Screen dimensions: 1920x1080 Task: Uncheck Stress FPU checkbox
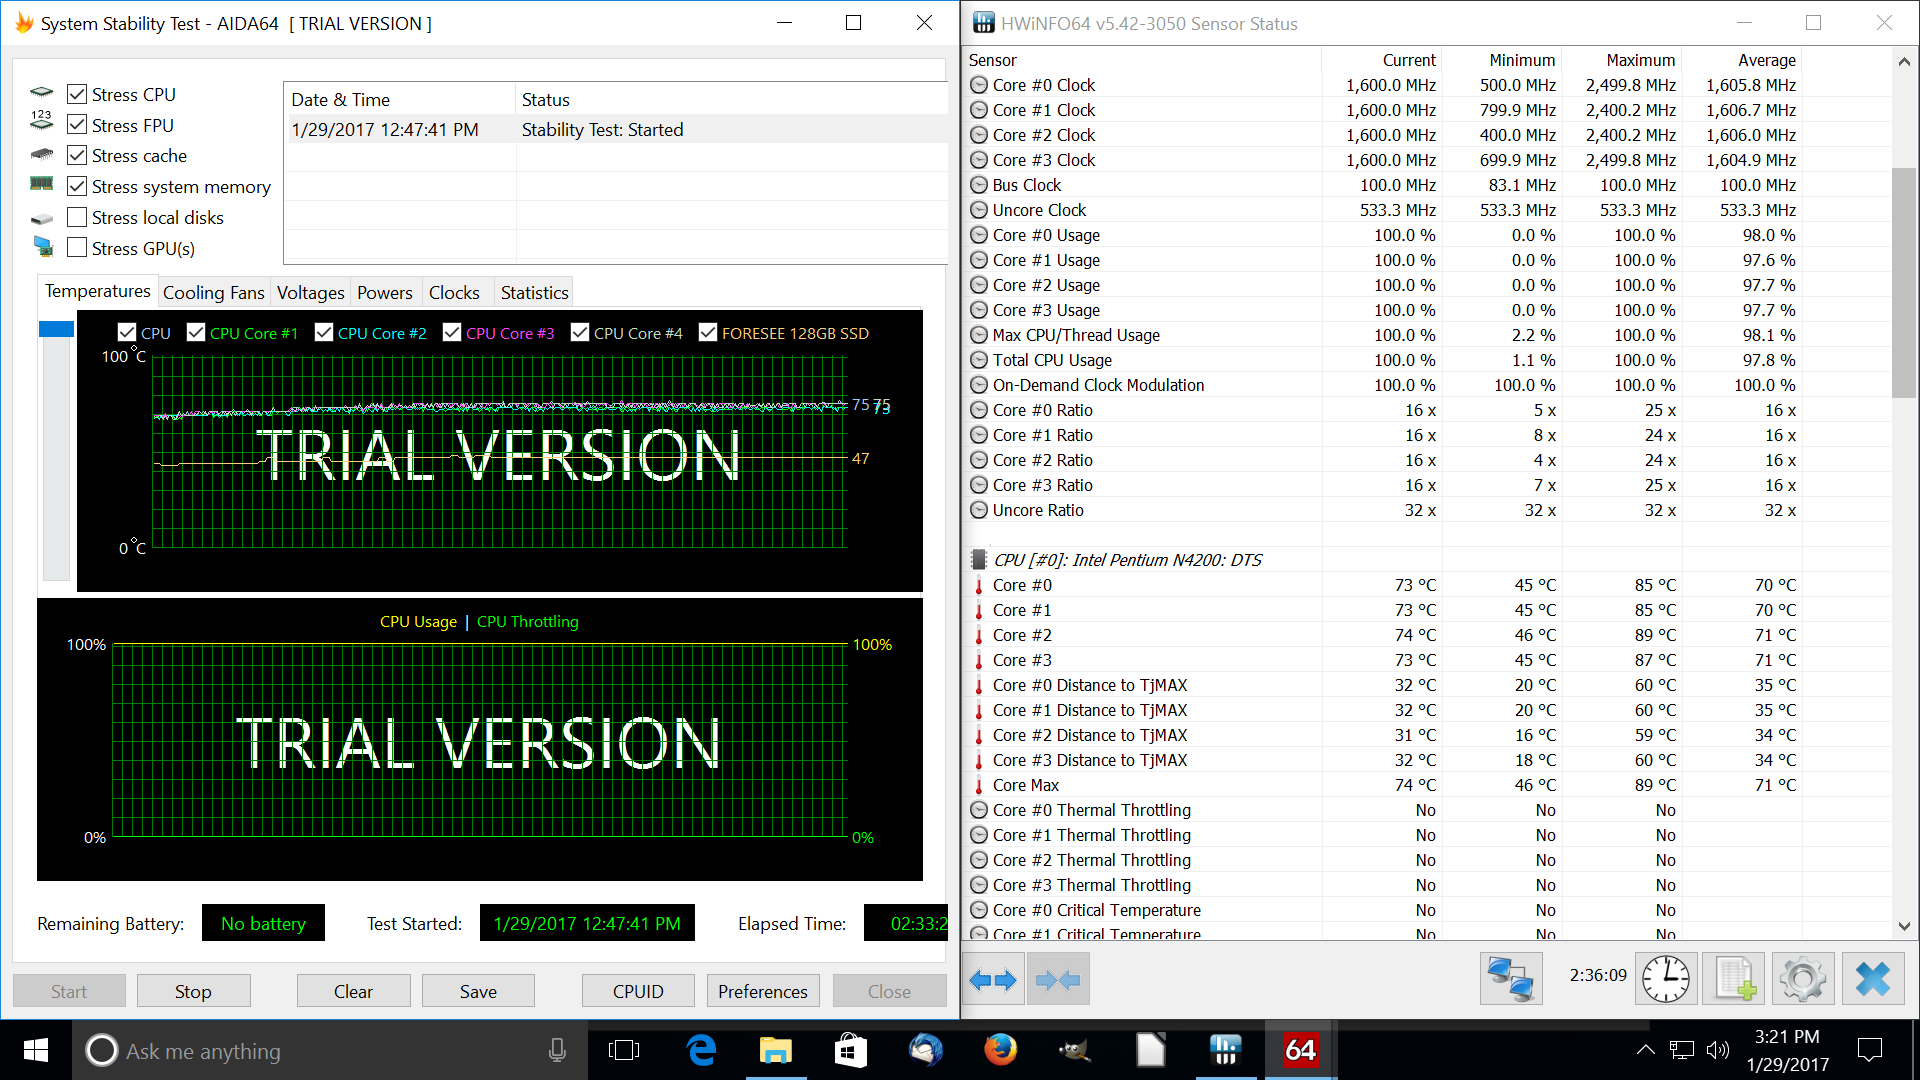click(x=77, y=125)
